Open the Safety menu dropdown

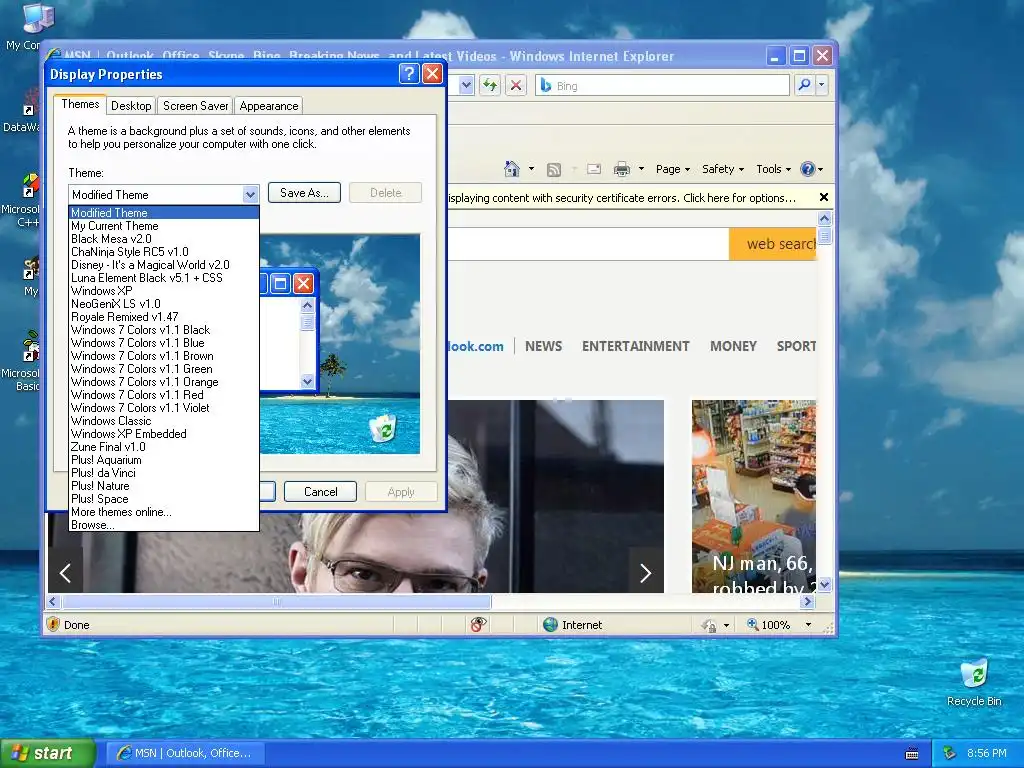723,169
